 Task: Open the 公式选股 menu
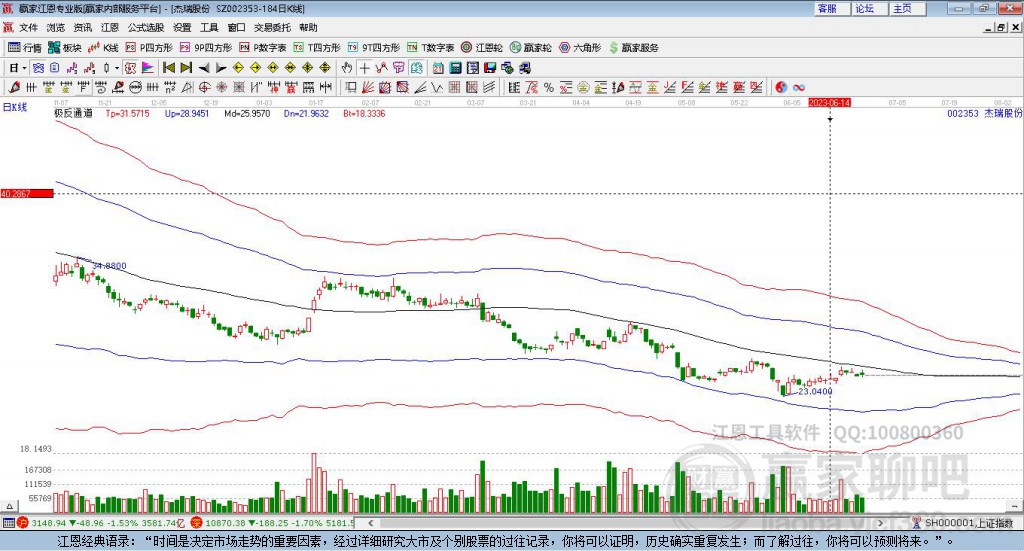[x=146, y=27]
